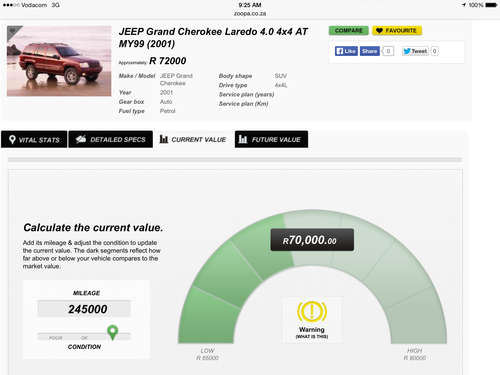Viewport: 500px width, 375px height.
Task: Open the Future Value tab
Action: coord(271,139)
